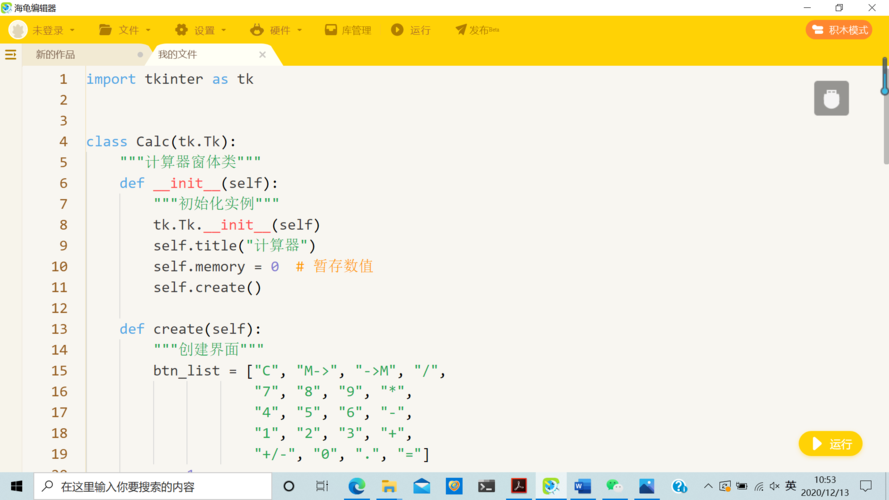The width and height of the screenshot is (889, 500).
Task: Click the 发布 publish button
Action: click(x=477, y=30)
